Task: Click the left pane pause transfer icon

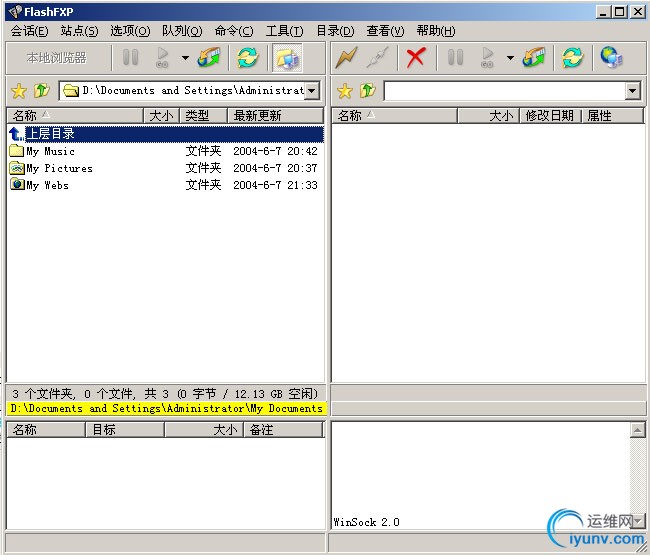Action: coord(131,58)
